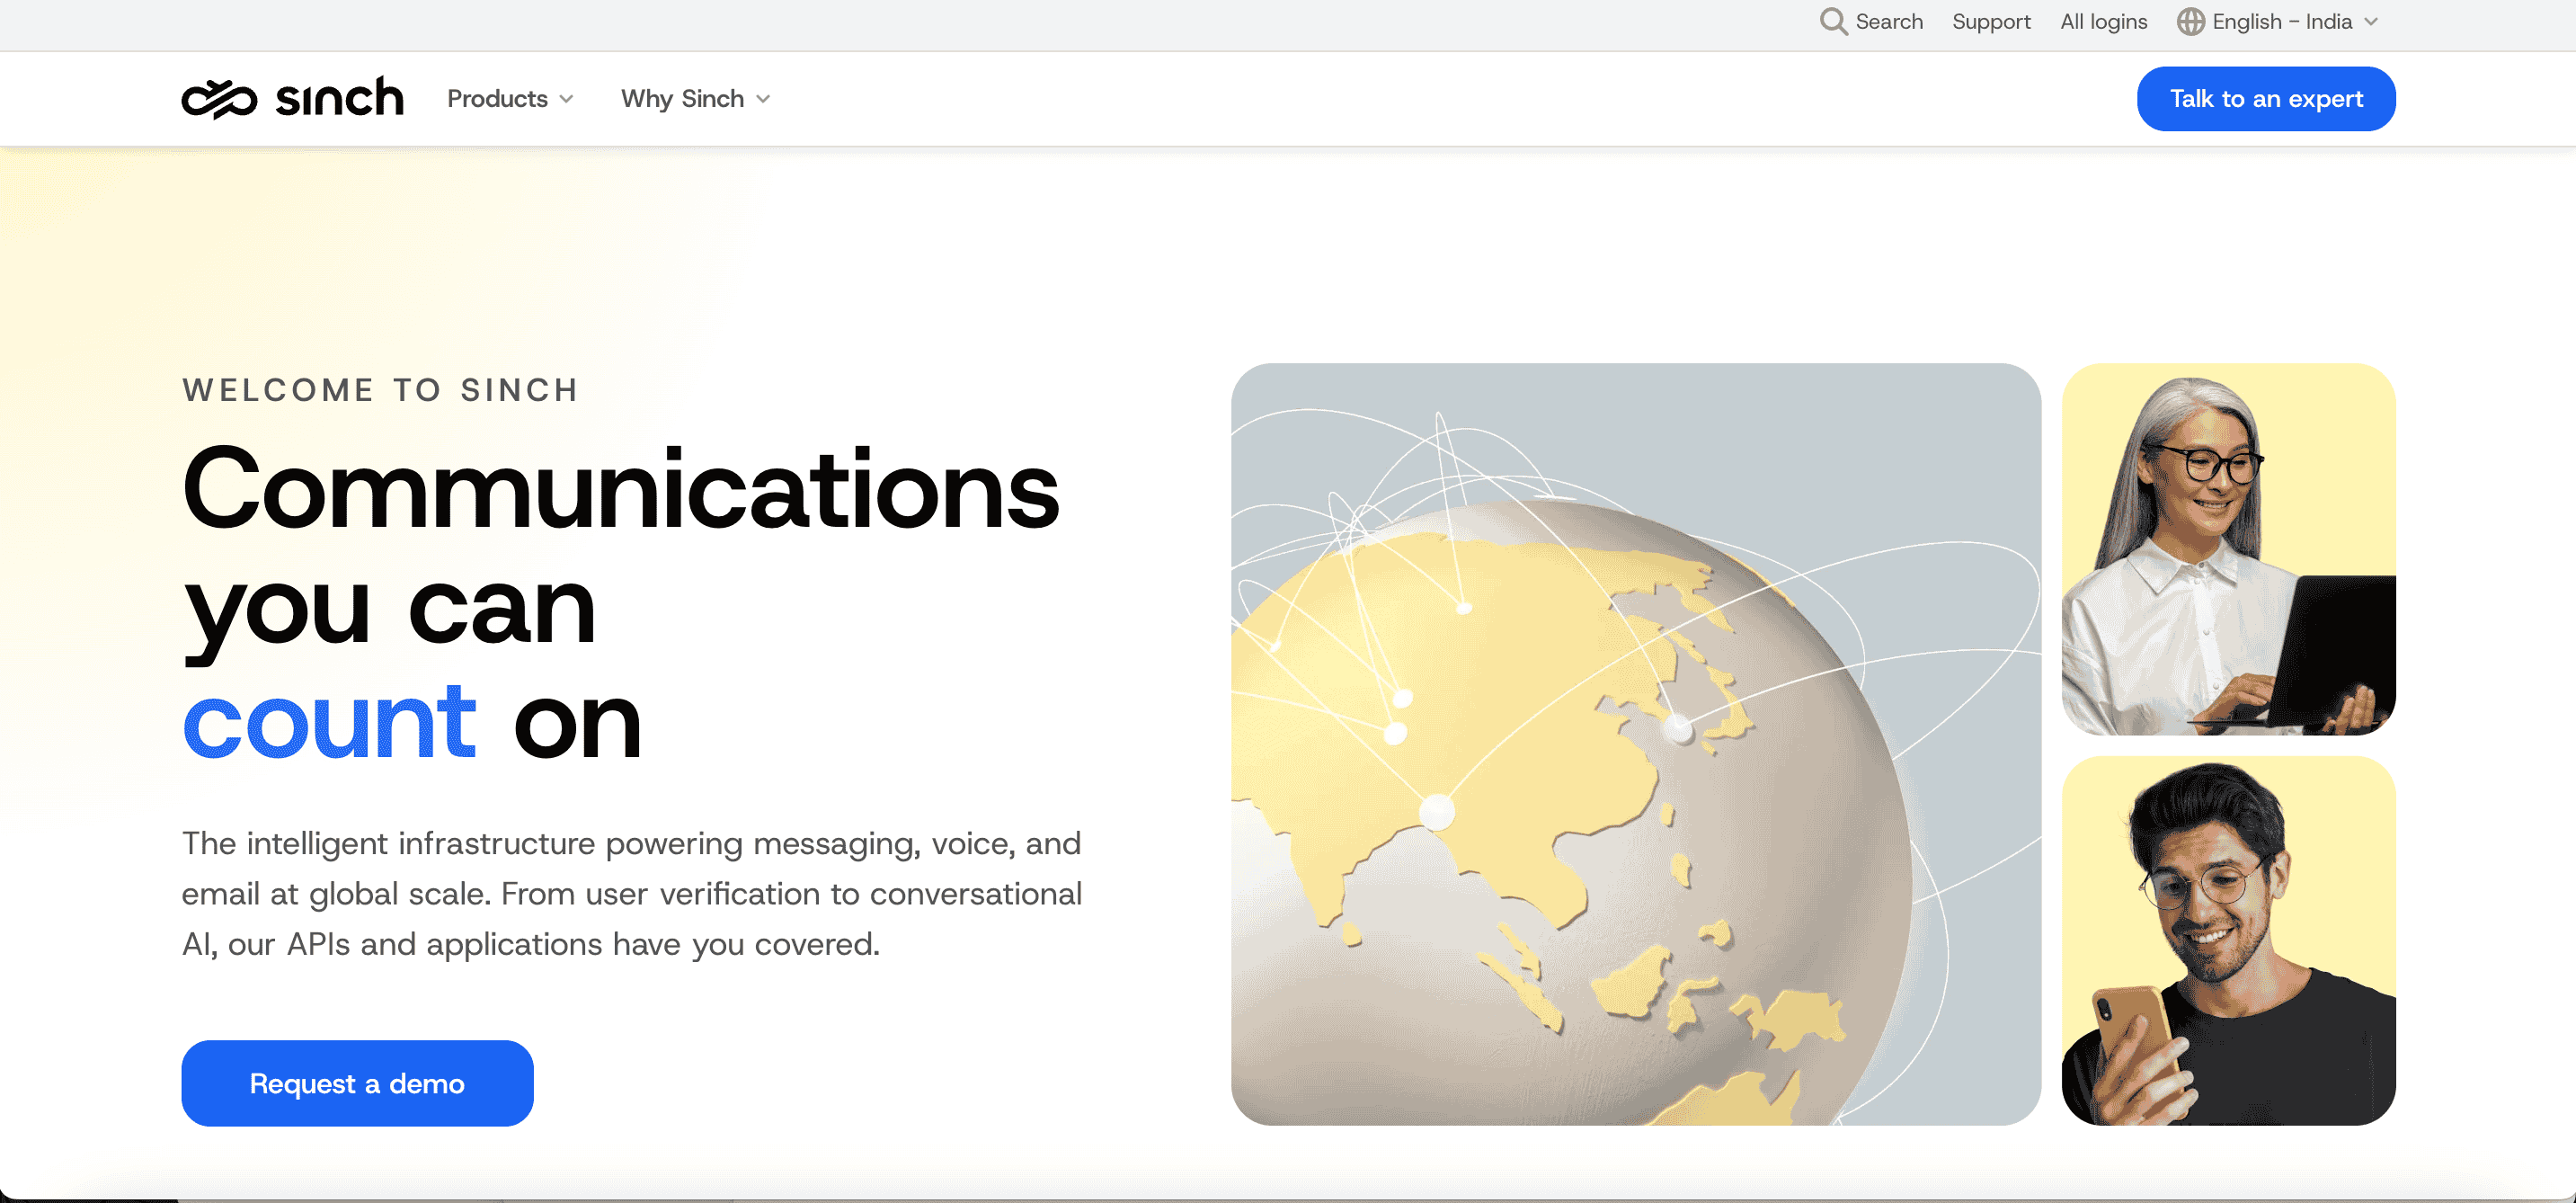Click the Sinch wordmark in header
Viewport: 2576px width, 1203px height.
[x=339, y=97]
